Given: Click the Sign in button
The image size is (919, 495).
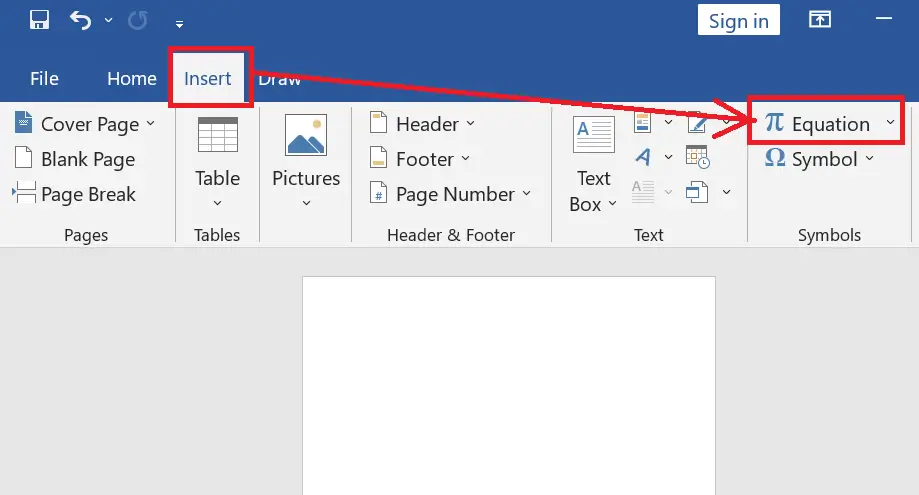Looking at the screenshot, I should (738, 20).
